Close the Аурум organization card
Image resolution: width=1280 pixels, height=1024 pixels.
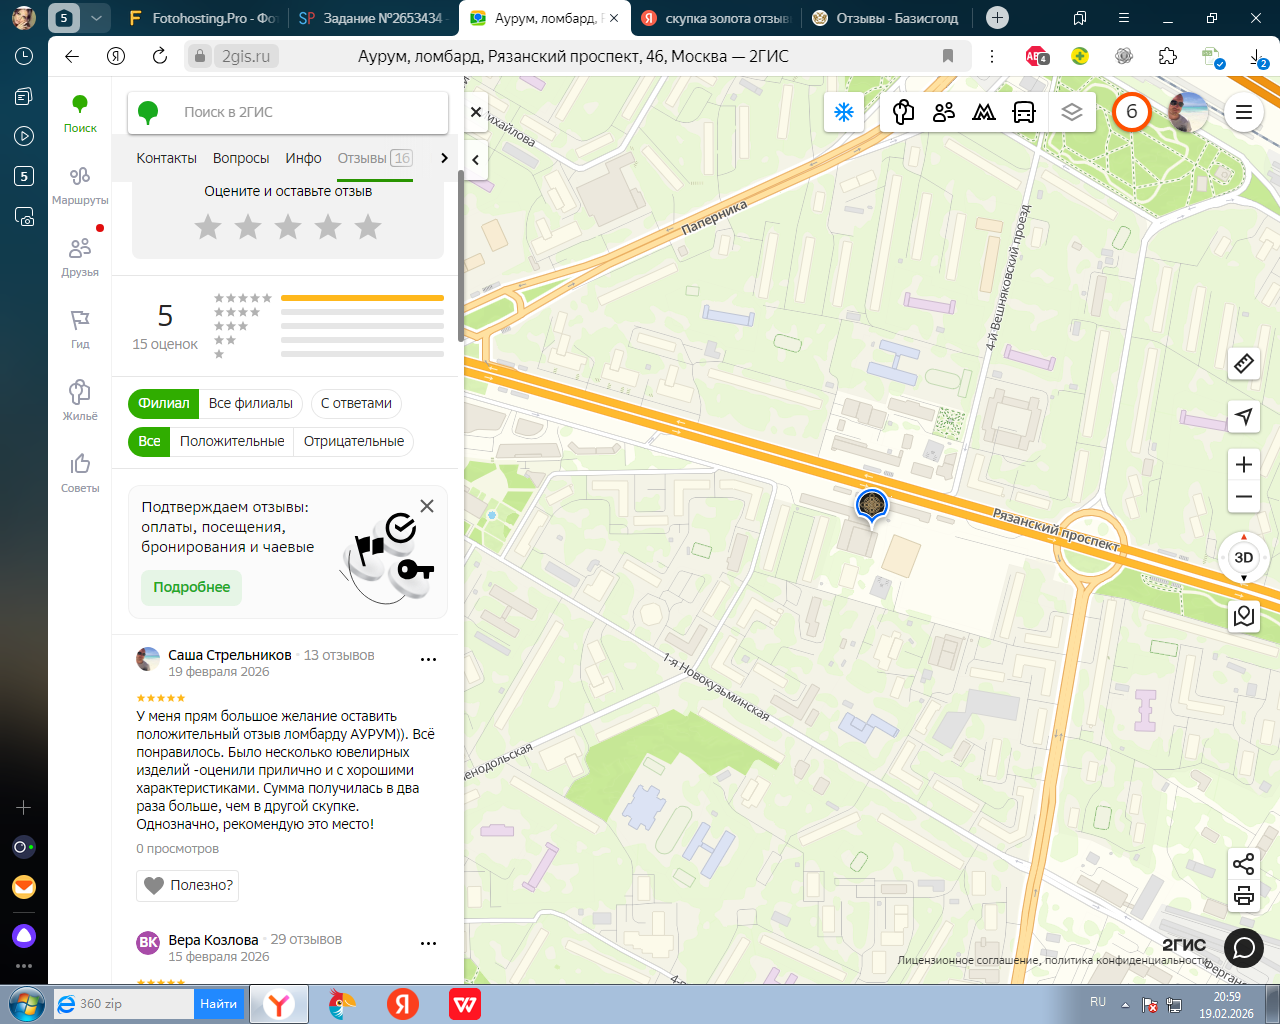point(476,112)
